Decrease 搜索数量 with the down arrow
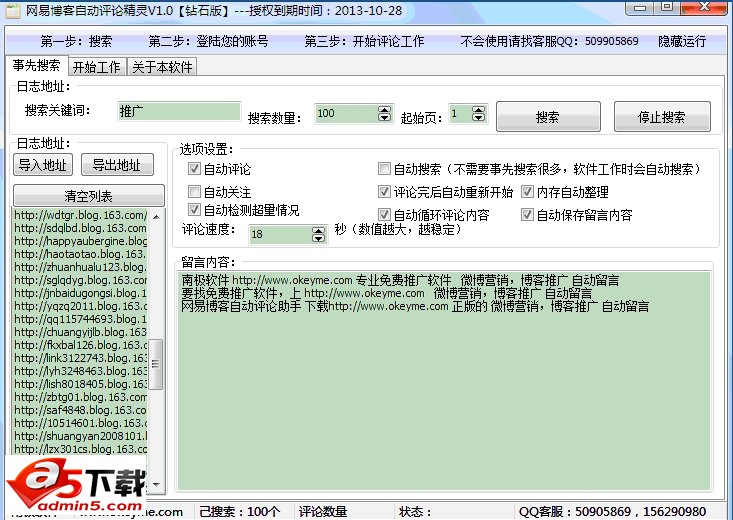Image resolution: width=733 pixels, height=520 pixels. [384, 117]
